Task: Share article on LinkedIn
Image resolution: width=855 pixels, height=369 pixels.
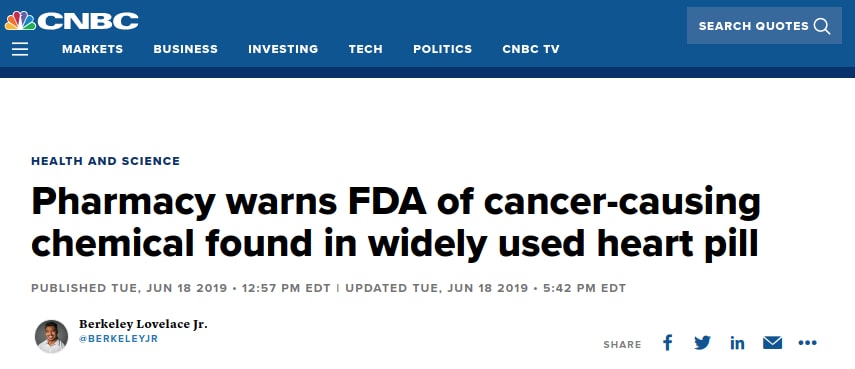Action: (x=737, y=343)
